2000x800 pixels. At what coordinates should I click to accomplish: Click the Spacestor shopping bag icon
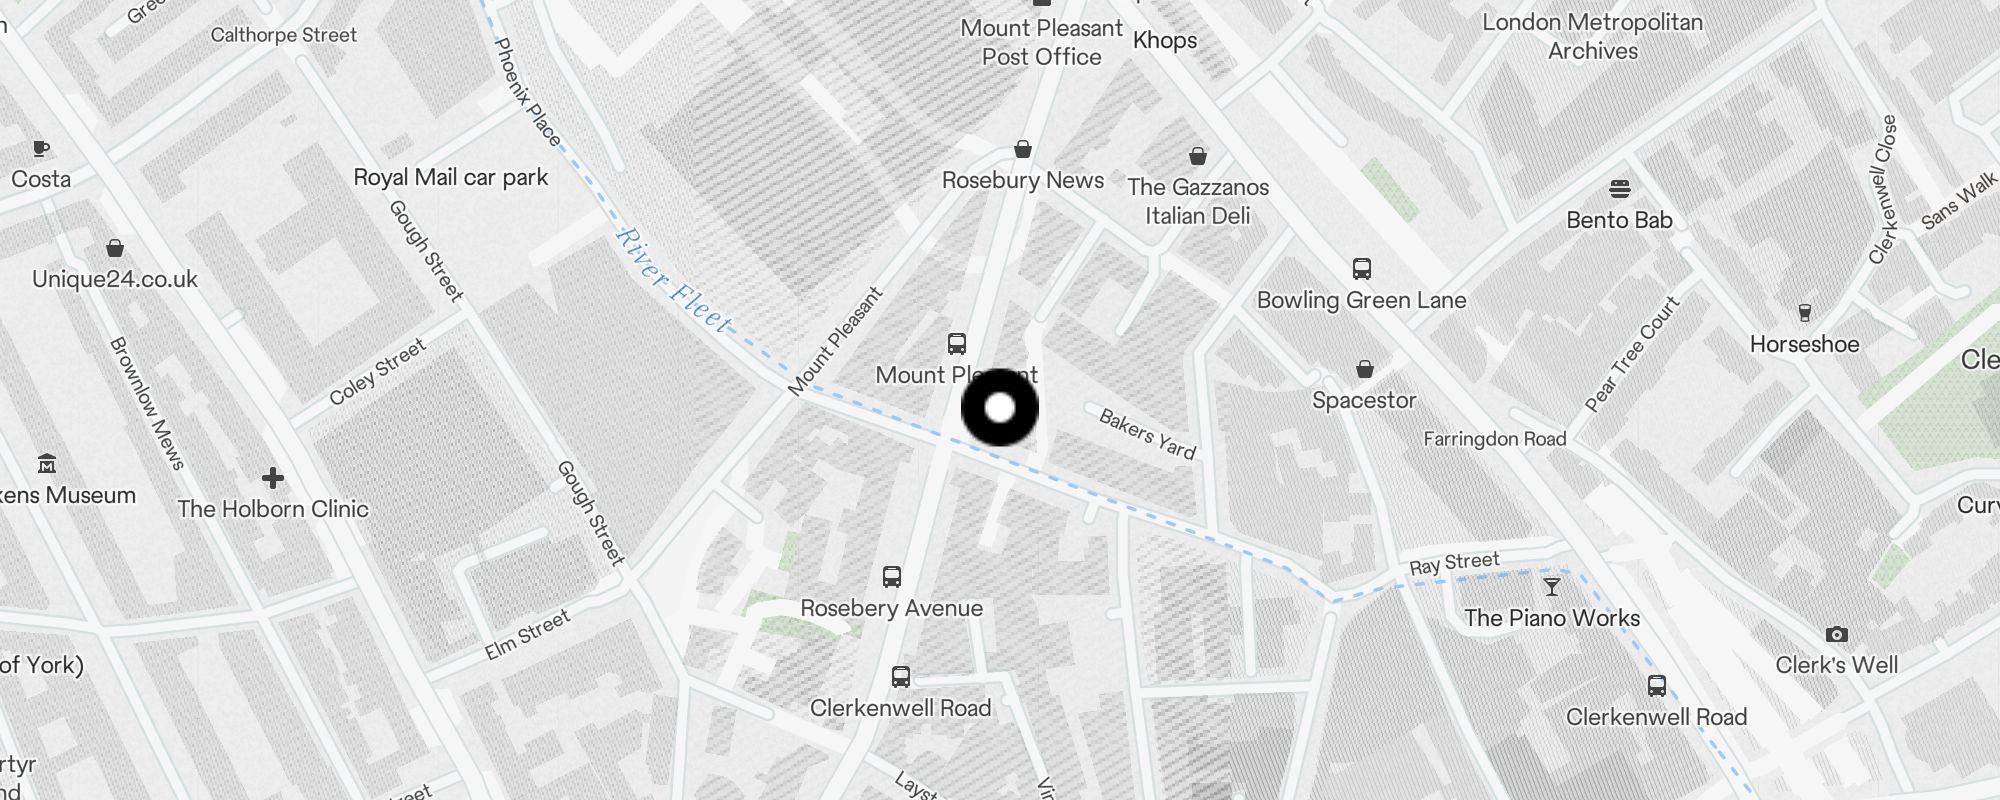coord(1365,370)
